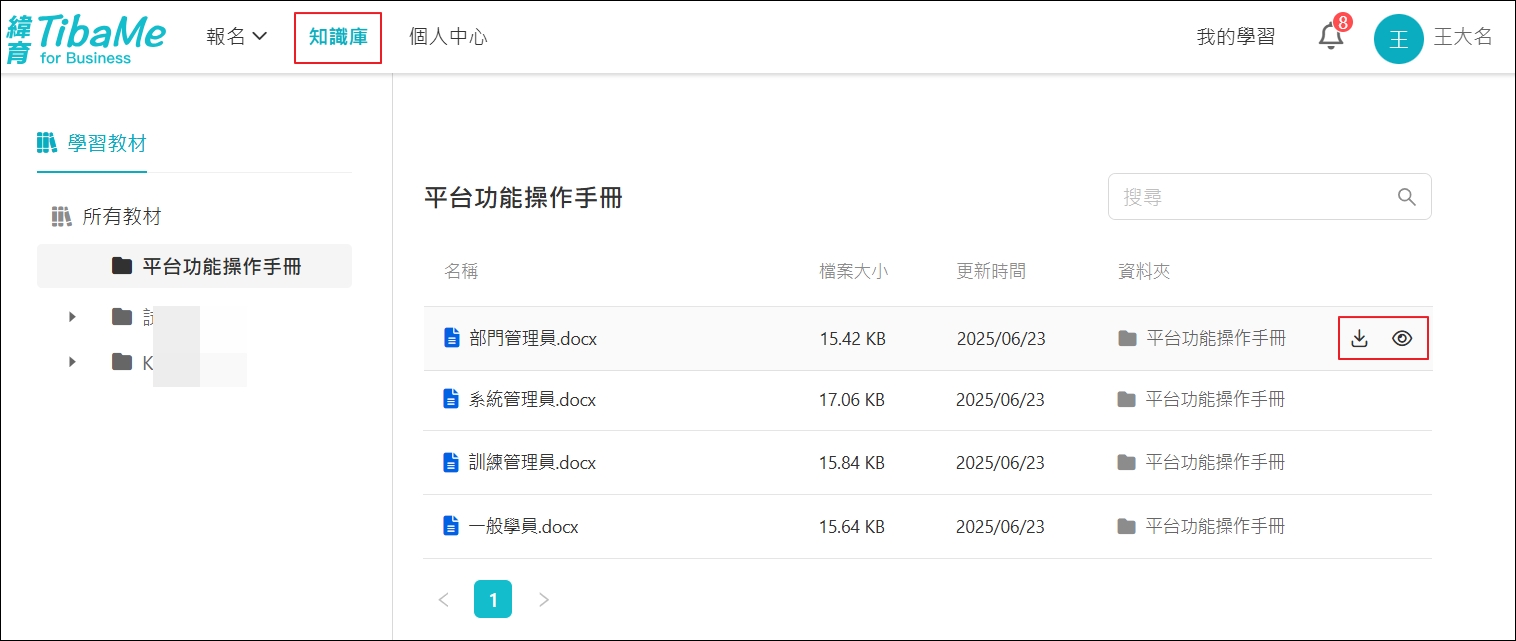The width and height of the screenshot is (1516, 641).
Task: Open the 知識庫 tab
Action: pos(338,38)
